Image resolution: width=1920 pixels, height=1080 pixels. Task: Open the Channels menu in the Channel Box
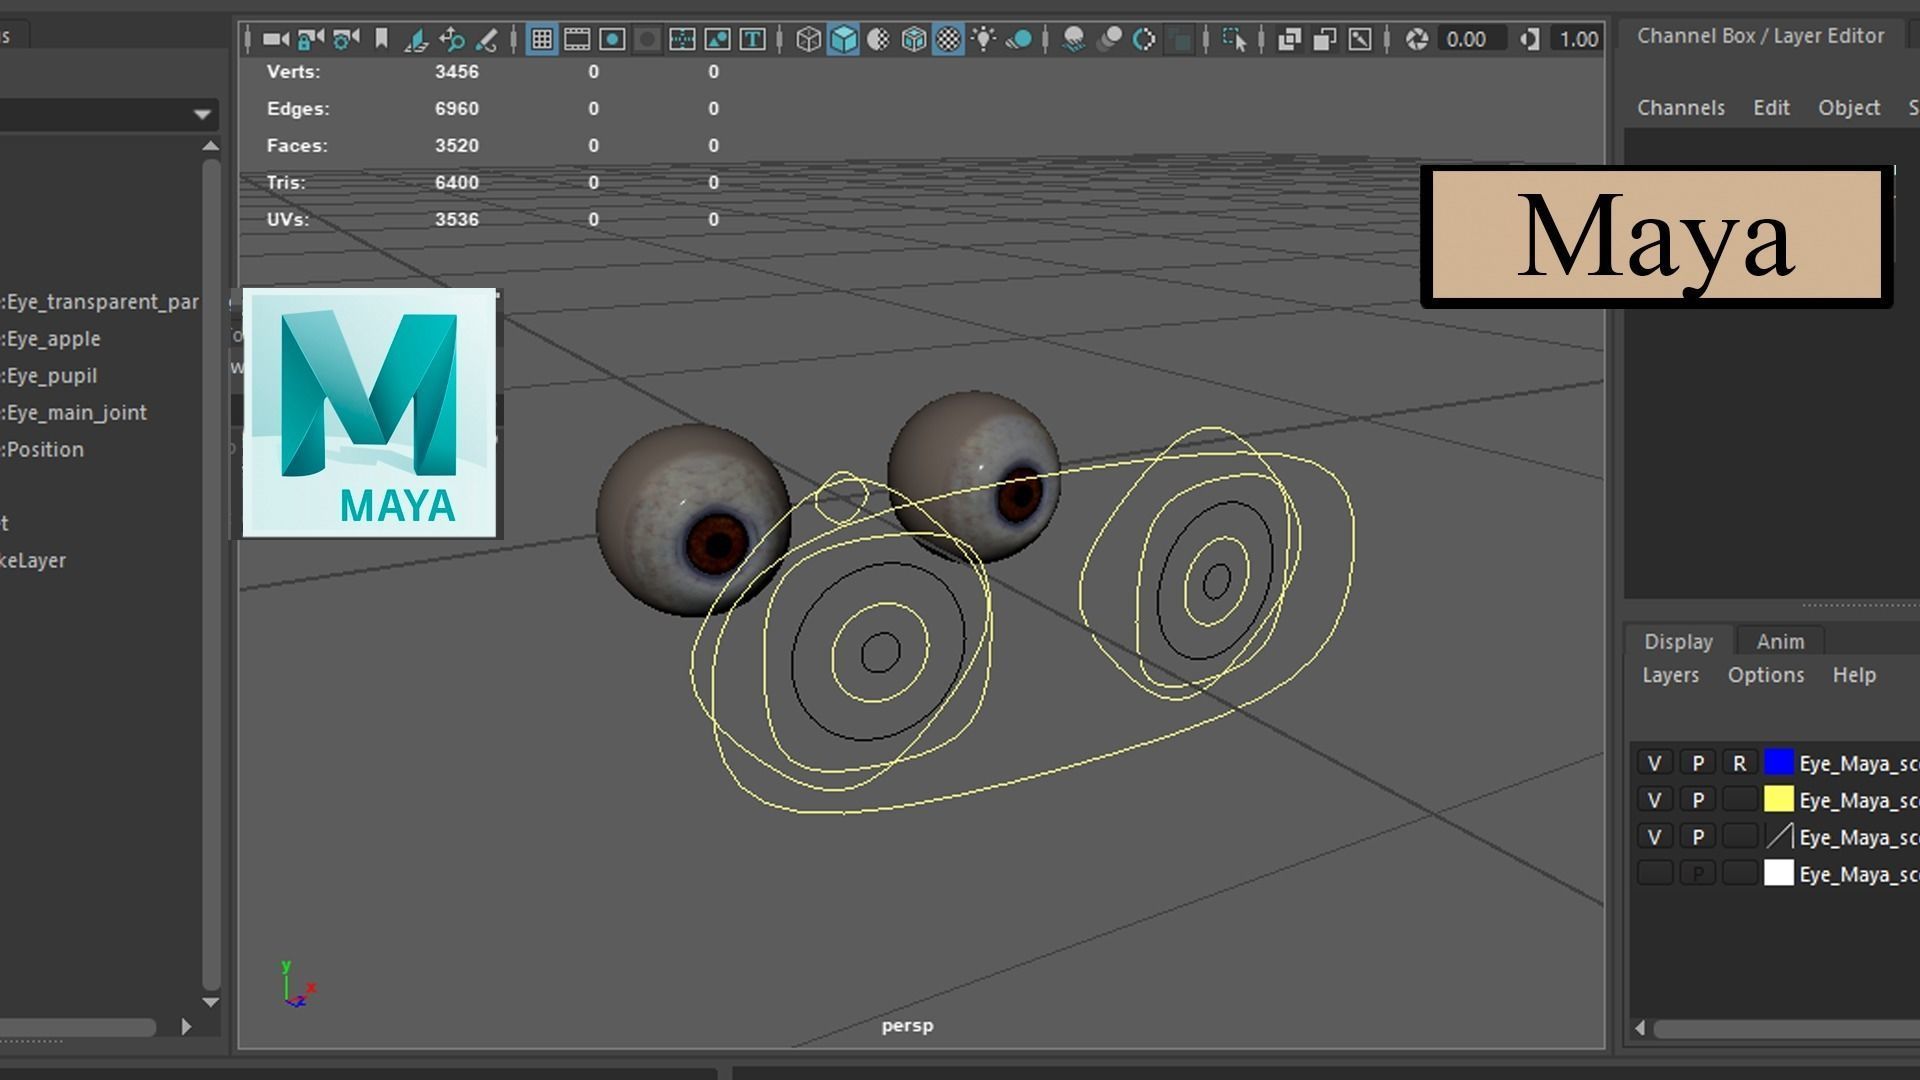1680,108
